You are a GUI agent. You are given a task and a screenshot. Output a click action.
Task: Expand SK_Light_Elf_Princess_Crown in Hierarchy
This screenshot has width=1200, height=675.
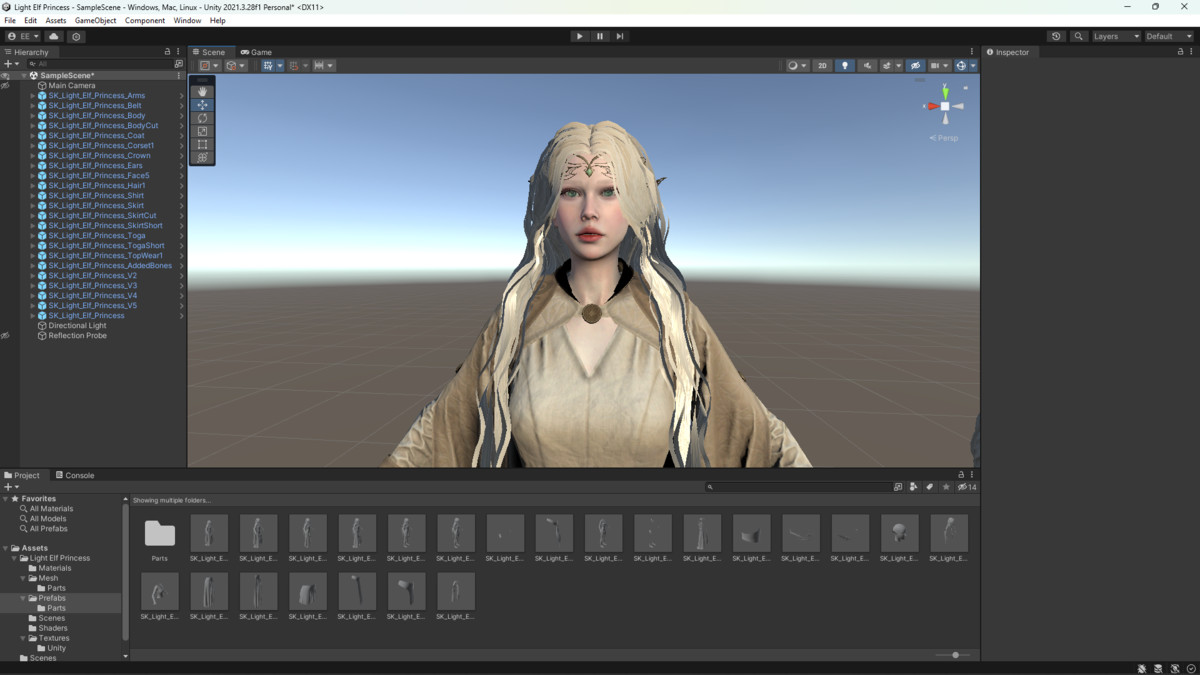(32, 156)
